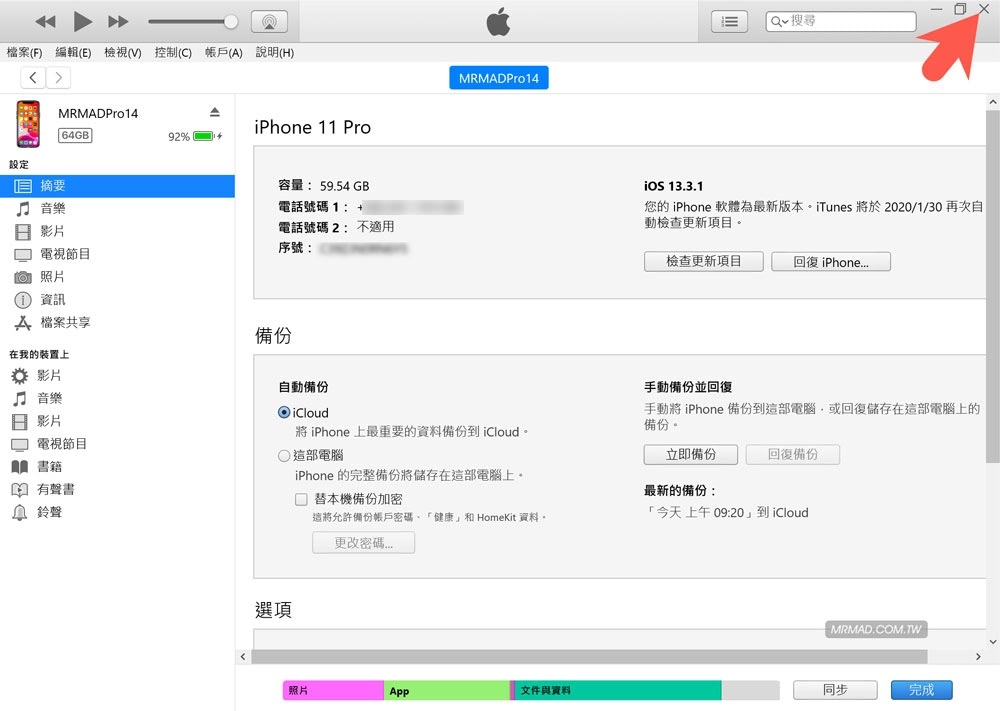Open 音樂 under 在我的裝置上

pos(117,399)
